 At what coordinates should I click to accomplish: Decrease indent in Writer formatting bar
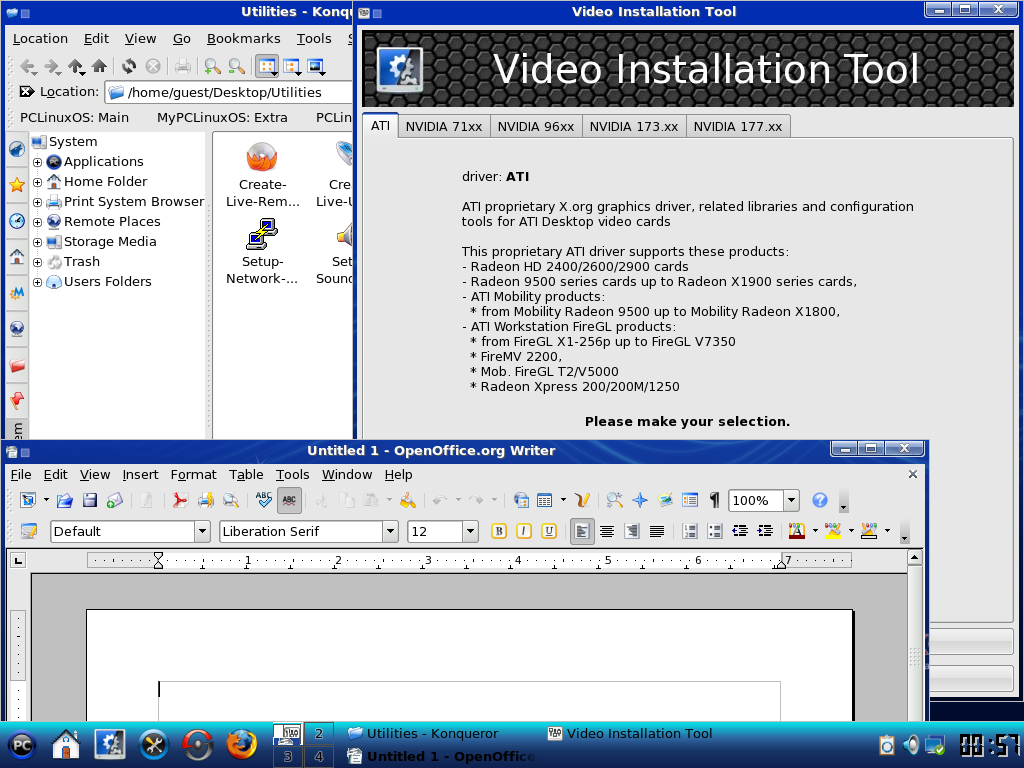[x=740, y=531]
